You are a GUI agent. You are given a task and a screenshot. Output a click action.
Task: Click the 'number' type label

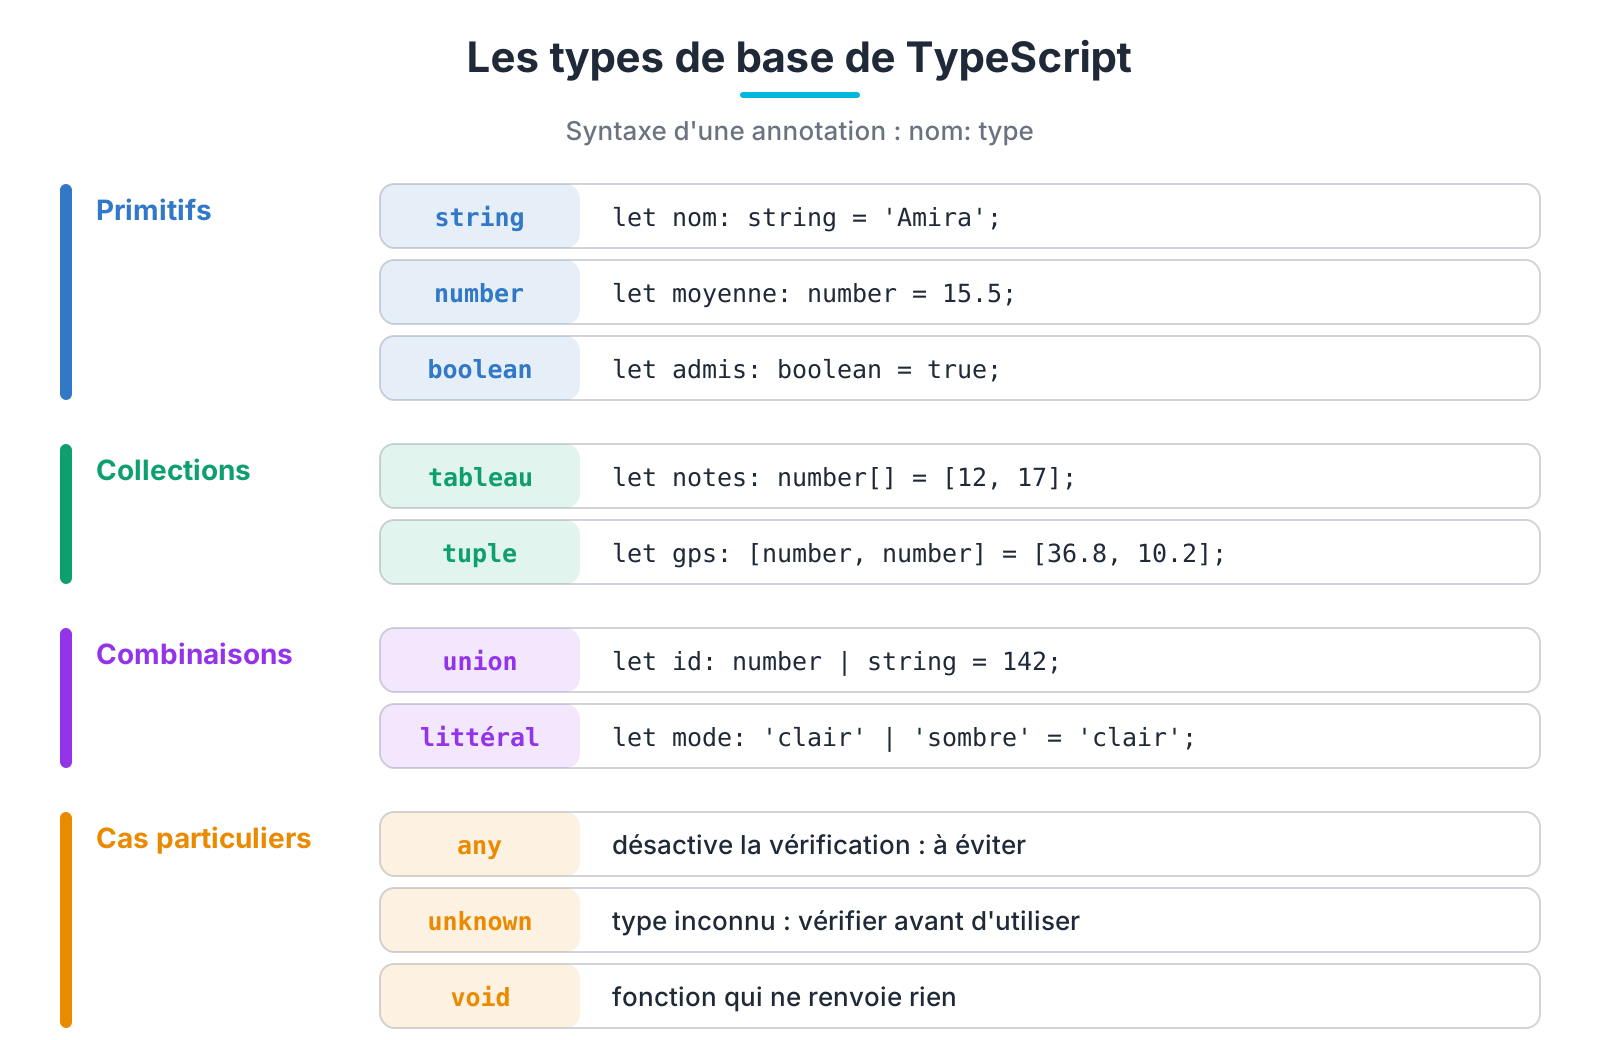pyautogui.click(x=480, y=292)
